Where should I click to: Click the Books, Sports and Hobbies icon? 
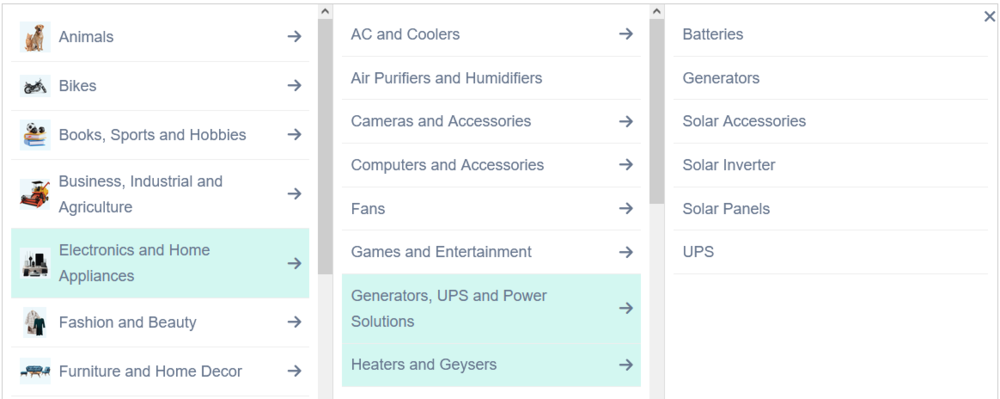click(x=35, y=135)
